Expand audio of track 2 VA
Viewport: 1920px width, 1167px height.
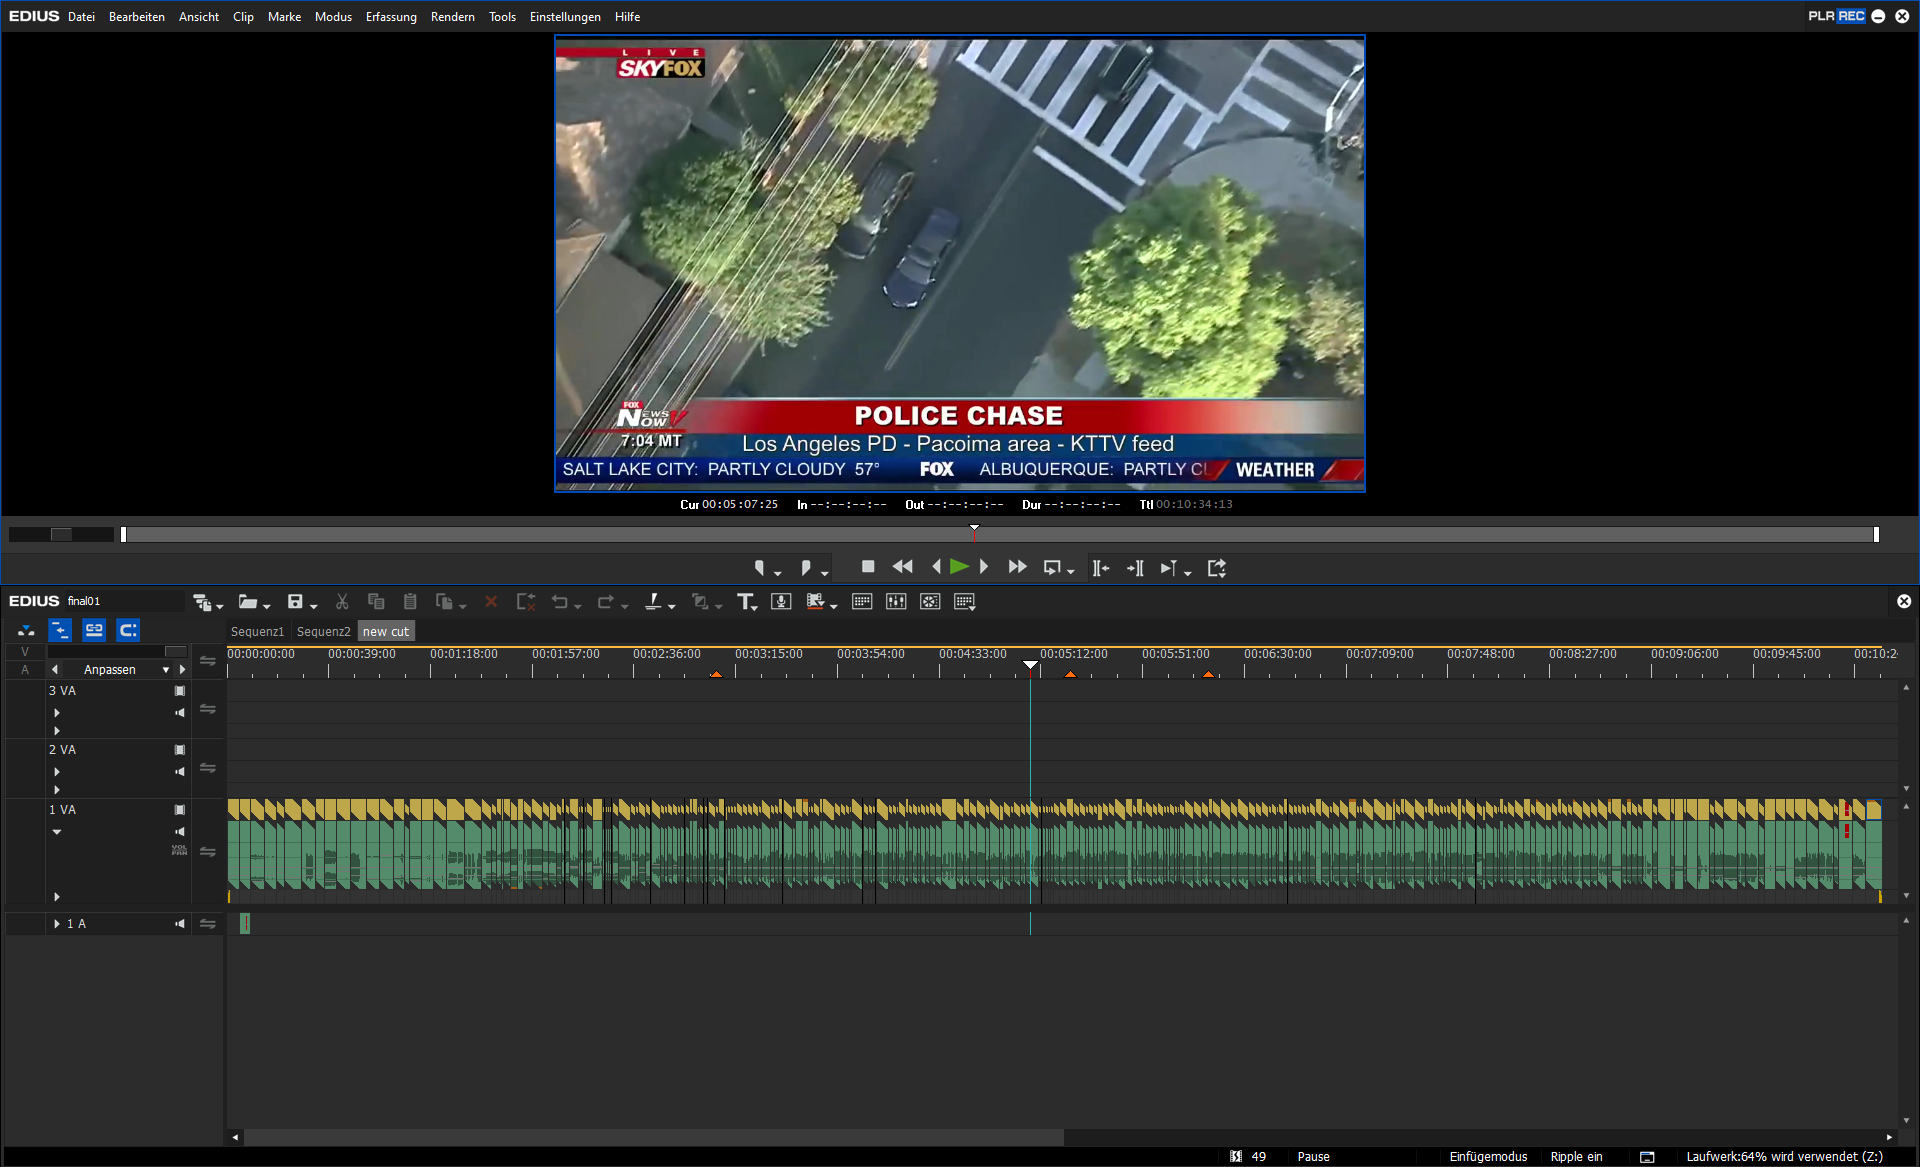pyautogui.click(x=57, y=772)
